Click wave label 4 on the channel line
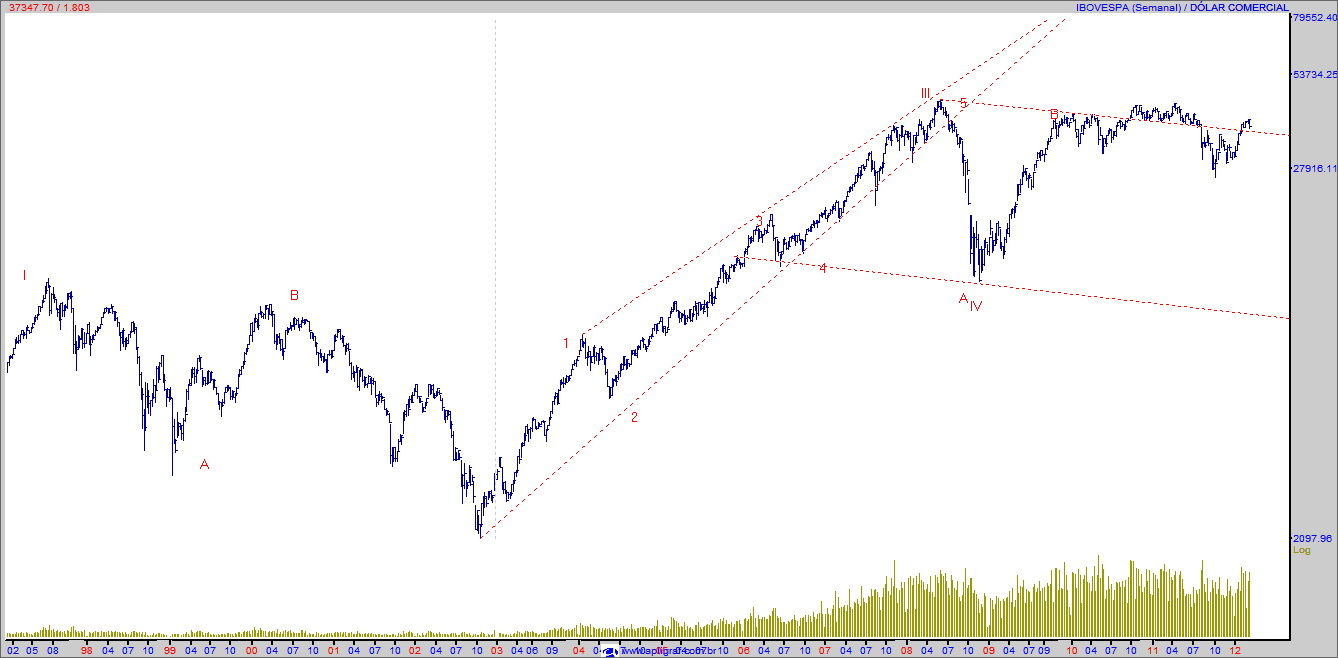The width and height of the screenshot is (1338, 658). click(x=823, y=267)
